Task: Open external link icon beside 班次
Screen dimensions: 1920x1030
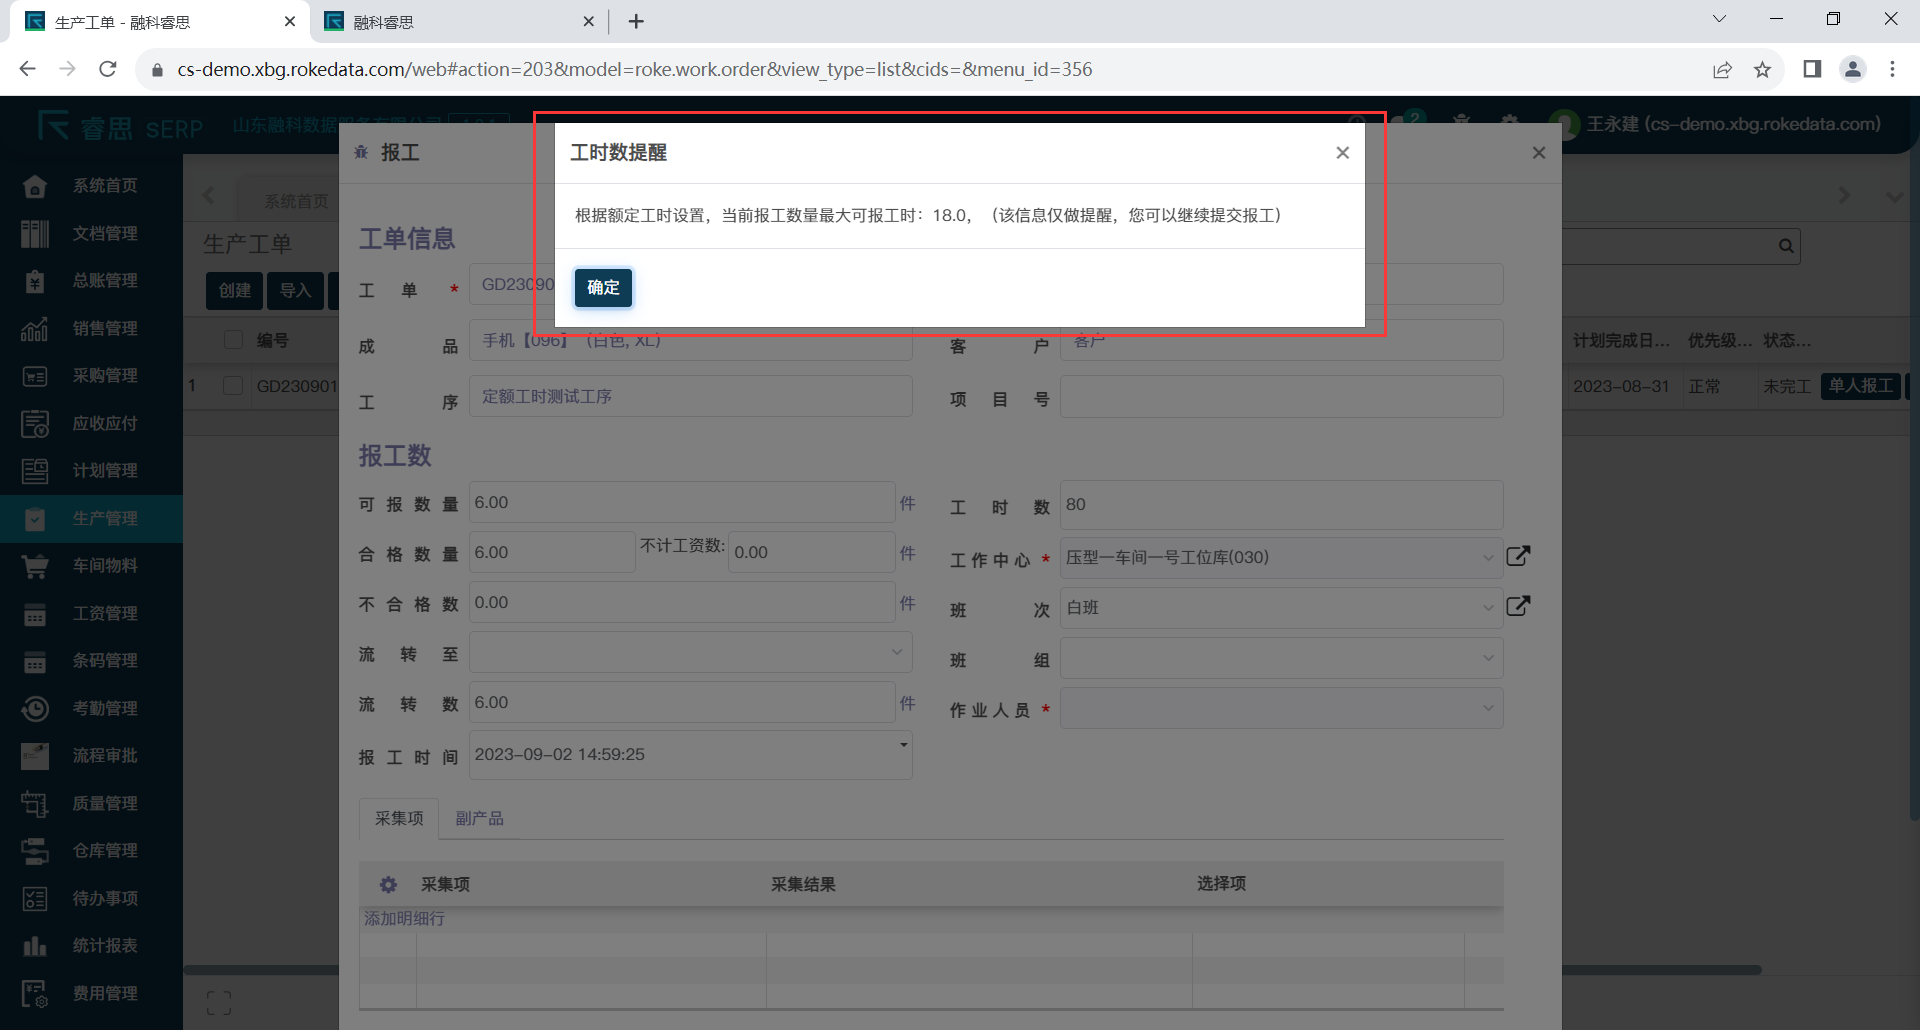Action: point(1518,606)
